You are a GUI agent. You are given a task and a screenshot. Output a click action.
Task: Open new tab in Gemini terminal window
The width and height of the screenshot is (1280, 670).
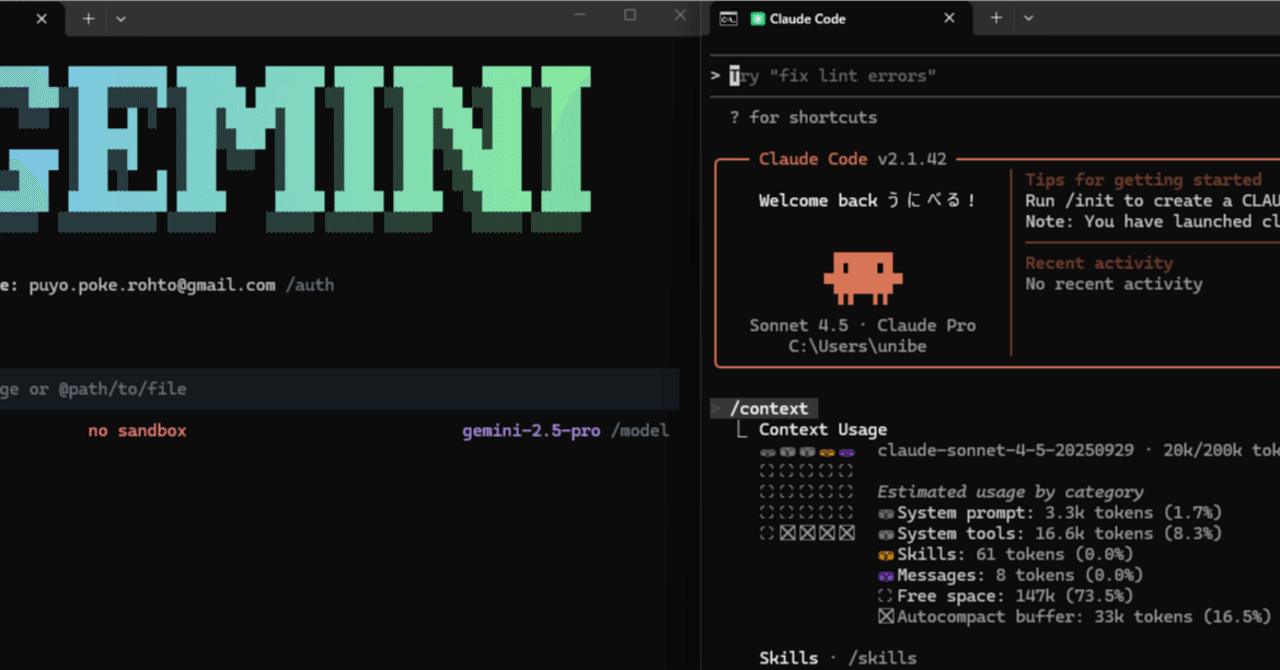[x=88, y=18]
